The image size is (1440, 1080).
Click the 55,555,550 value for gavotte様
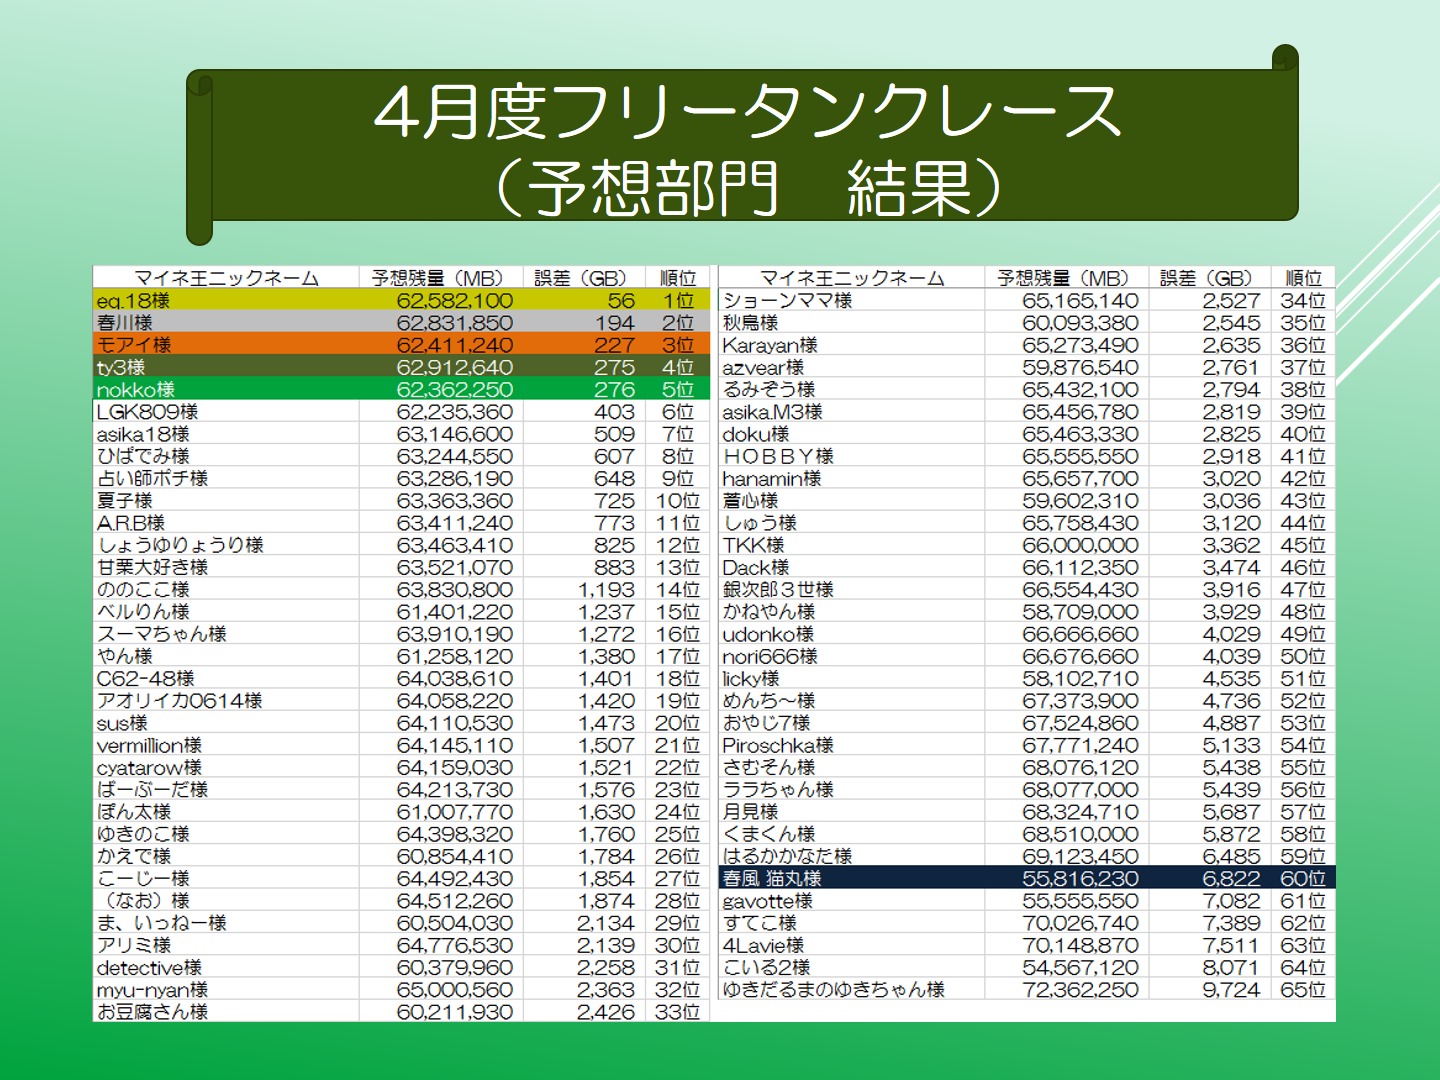point(1080,901)
